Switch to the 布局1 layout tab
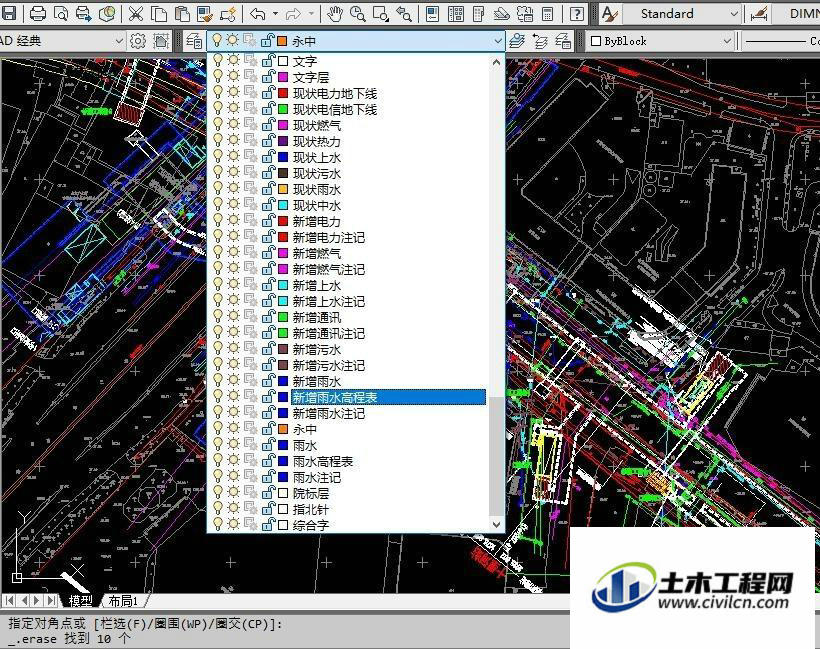The width and height of the screenshot is (820, 649). [x=122, y=601]
